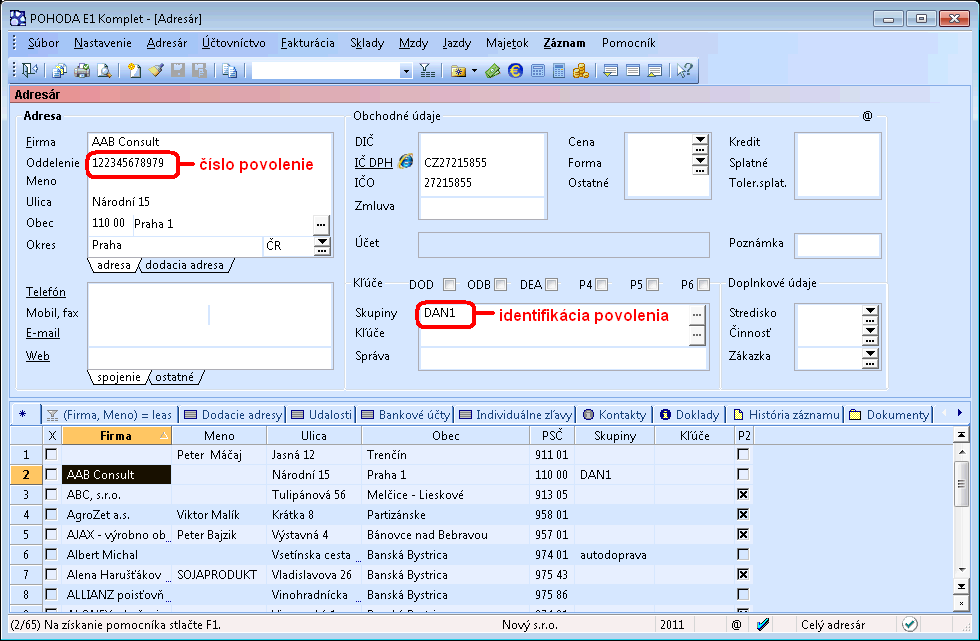The width and height of the screenshot is (980, 641).
Task: Click the first blue calculator icon
Action: tap(538, 71)
